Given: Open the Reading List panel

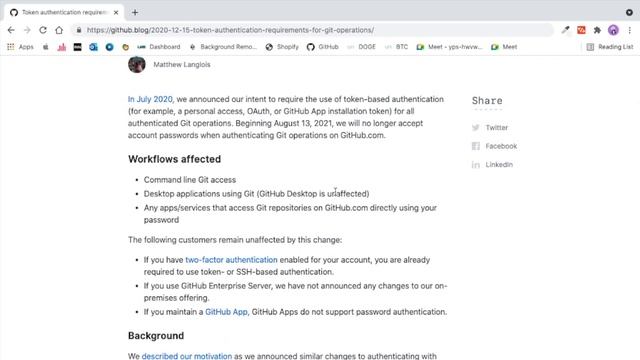Looking at the screenshot, I should pos(610,47).
